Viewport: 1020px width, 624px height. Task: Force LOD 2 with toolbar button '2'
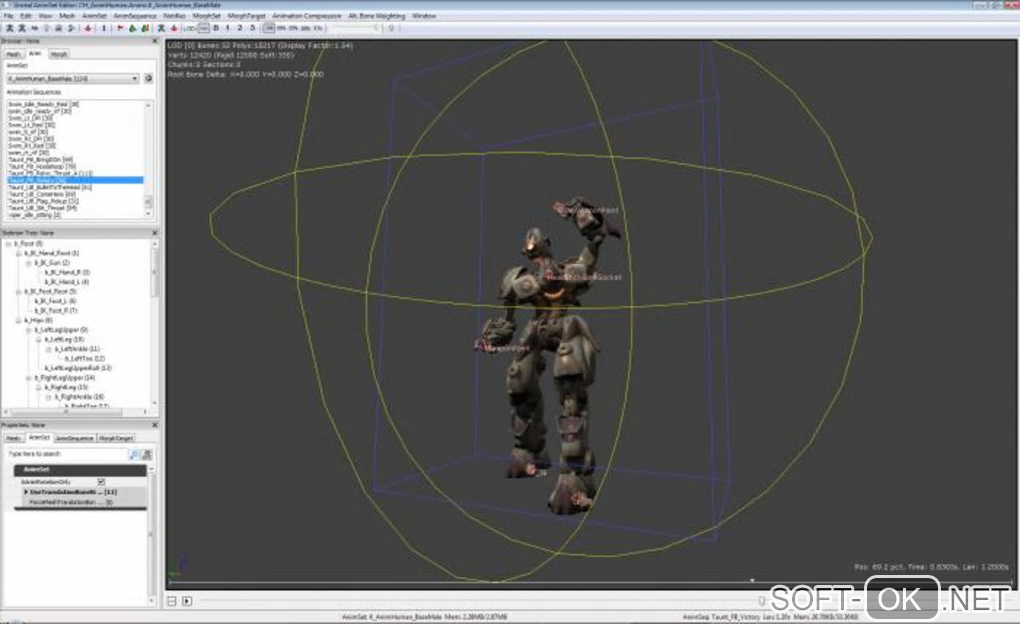click(x=240, y=28)
